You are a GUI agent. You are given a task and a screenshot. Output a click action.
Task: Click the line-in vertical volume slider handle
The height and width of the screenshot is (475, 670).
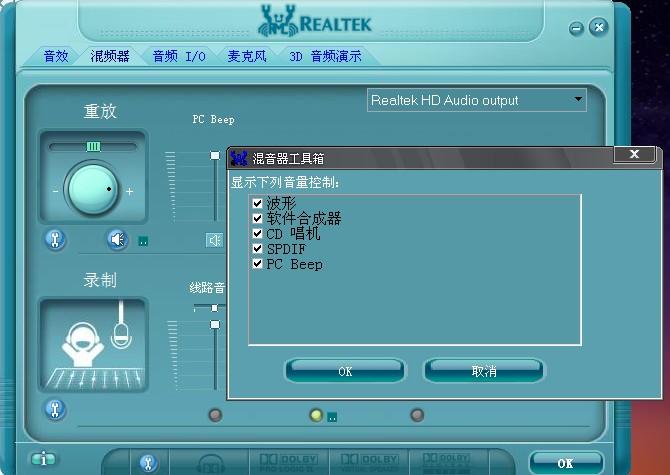click(x=215, y=325)
